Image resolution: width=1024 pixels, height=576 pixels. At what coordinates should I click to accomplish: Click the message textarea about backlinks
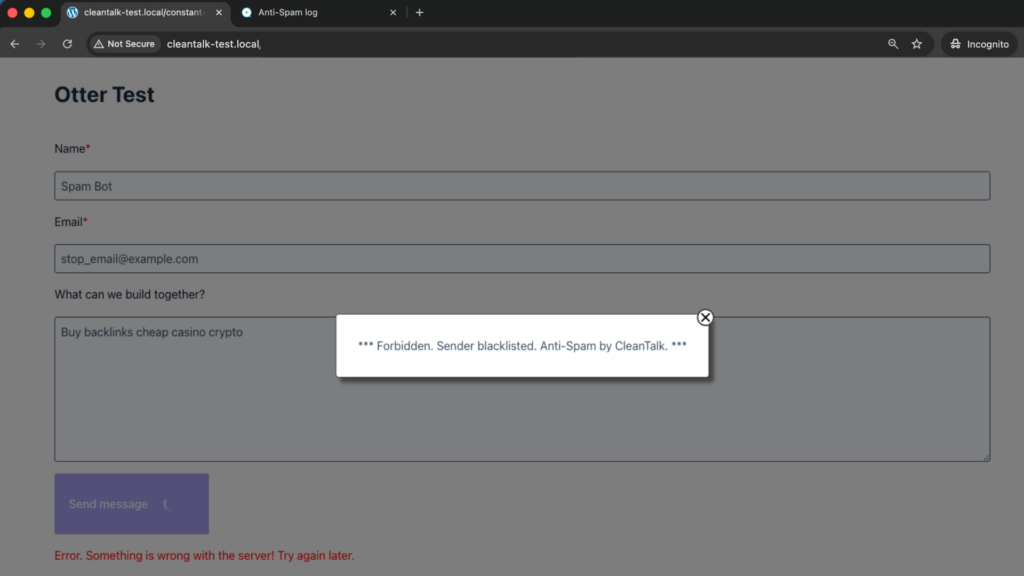click(522, 389)
